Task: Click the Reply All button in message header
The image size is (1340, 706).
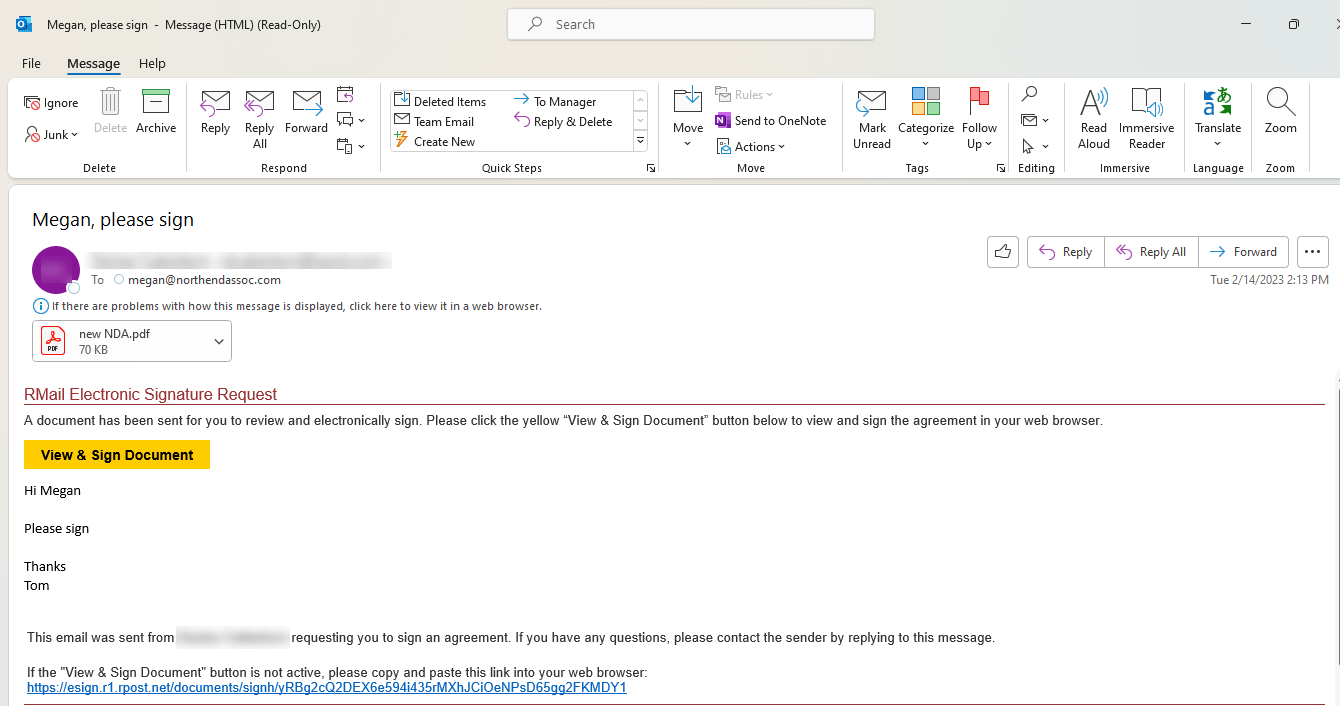Action: (1151, 252)
